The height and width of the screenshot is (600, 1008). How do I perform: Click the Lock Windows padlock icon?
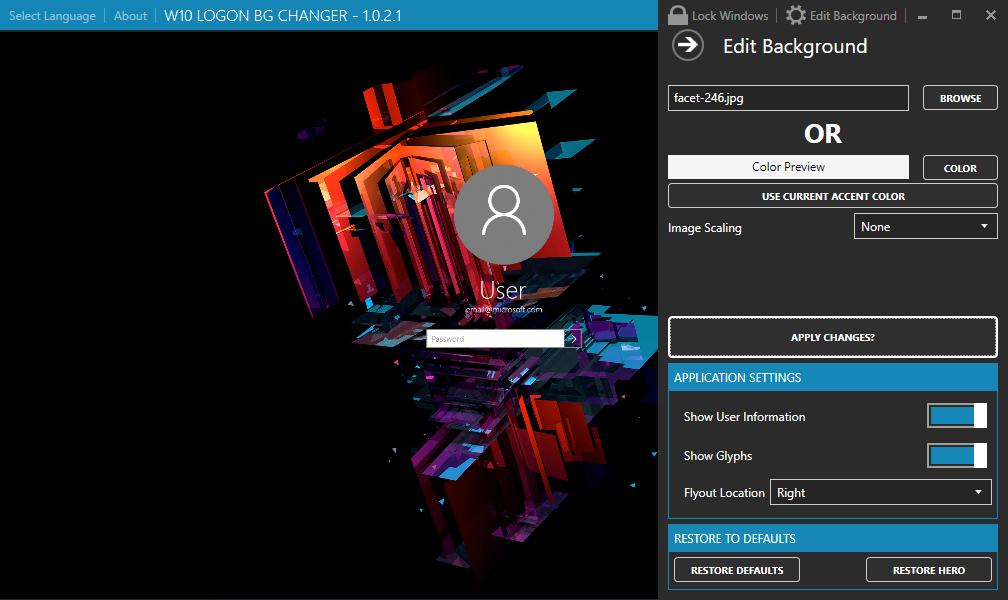pos(678,15)
